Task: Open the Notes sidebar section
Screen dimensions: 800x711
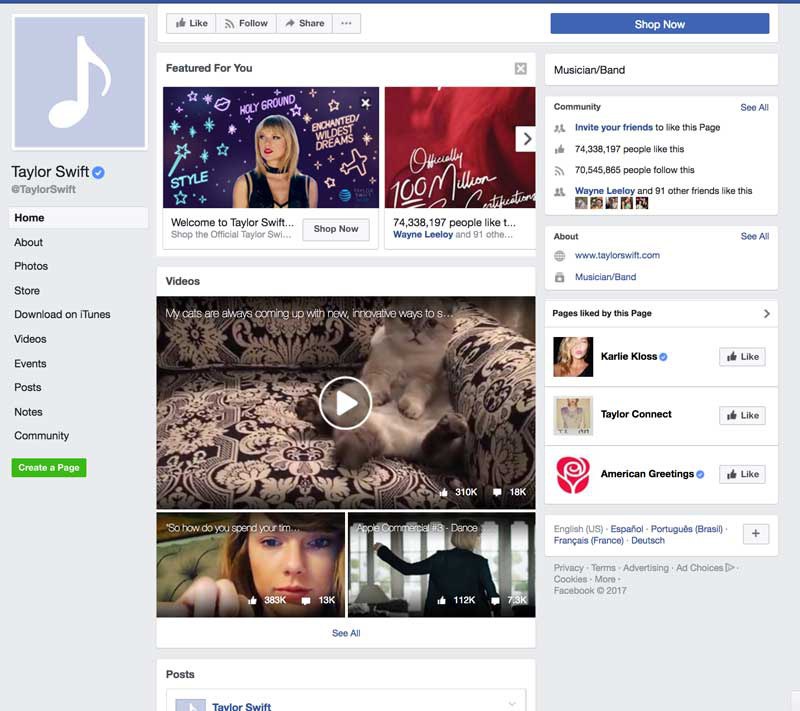Action: [28, 412]
